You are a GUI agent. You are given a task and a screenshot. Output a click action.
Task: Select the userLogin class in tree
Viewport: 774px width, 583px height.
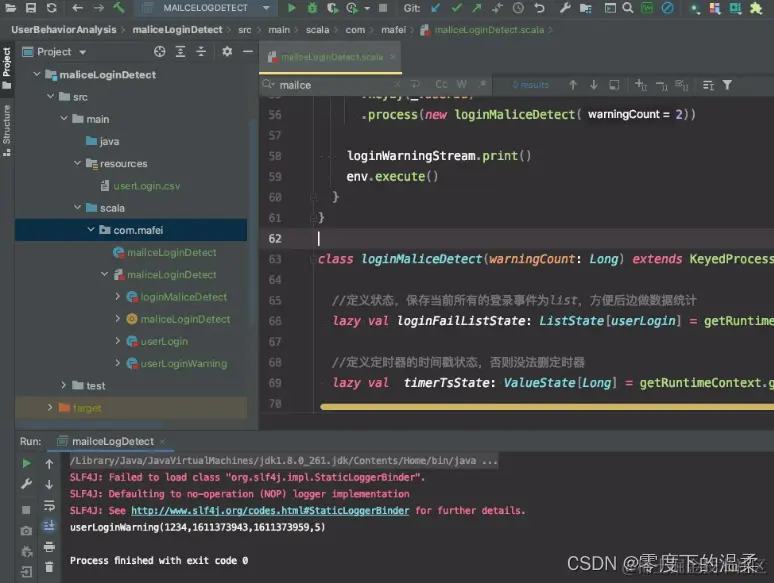click(157, 341)
